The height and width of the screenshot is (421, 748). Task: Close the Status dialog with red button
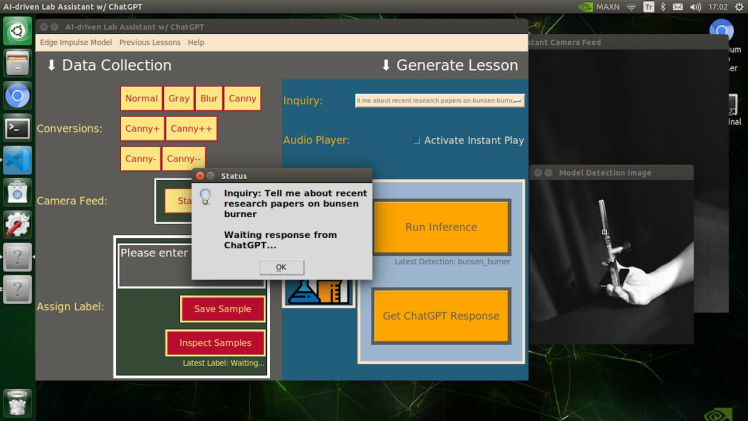[x=200, y=175]
